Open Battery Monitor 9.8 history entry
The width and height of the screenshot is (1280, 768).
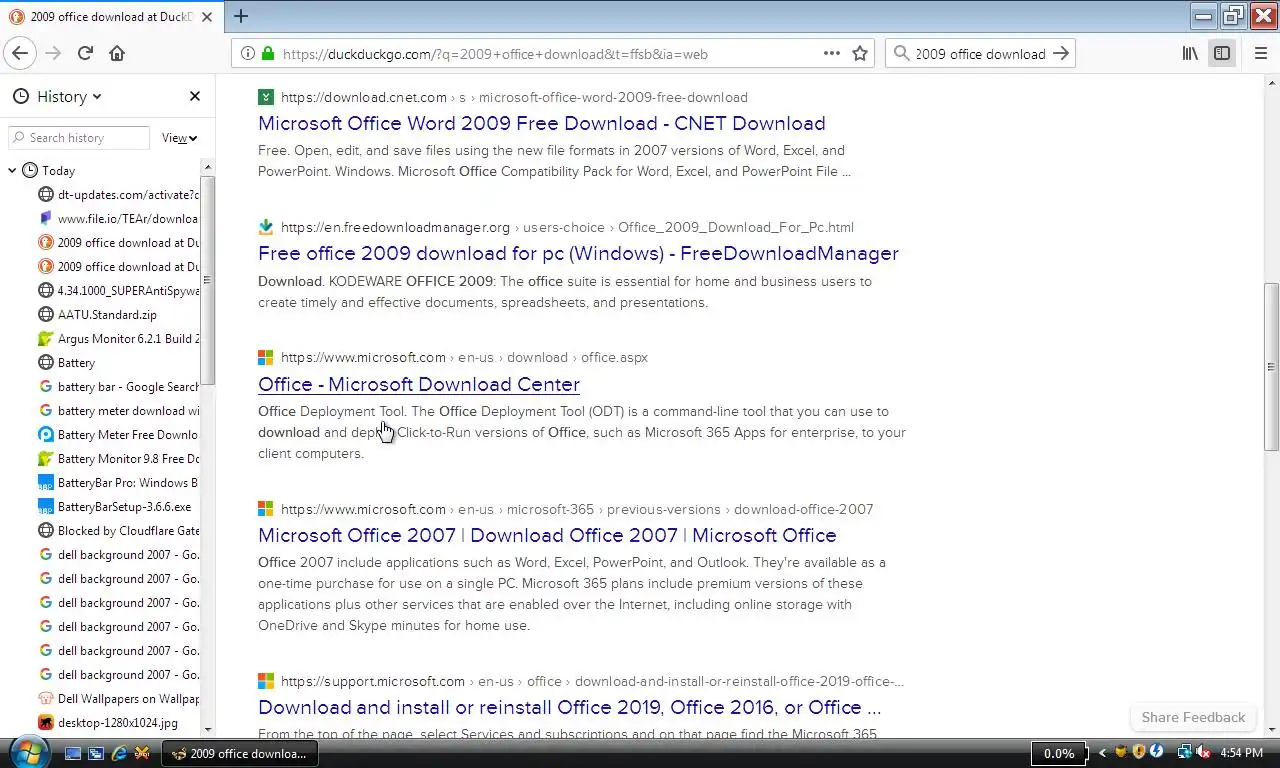click(118, 459)
